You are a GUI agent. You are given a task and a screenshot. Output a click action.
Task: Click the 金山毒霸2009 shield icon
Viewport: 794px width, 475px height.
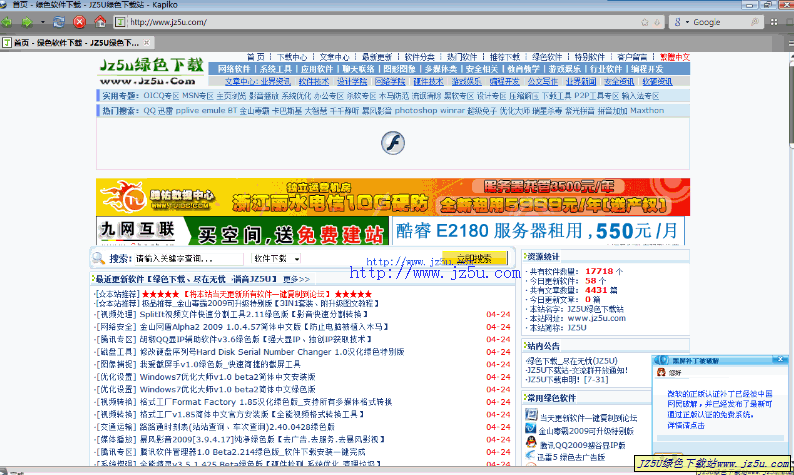point(531,428)
